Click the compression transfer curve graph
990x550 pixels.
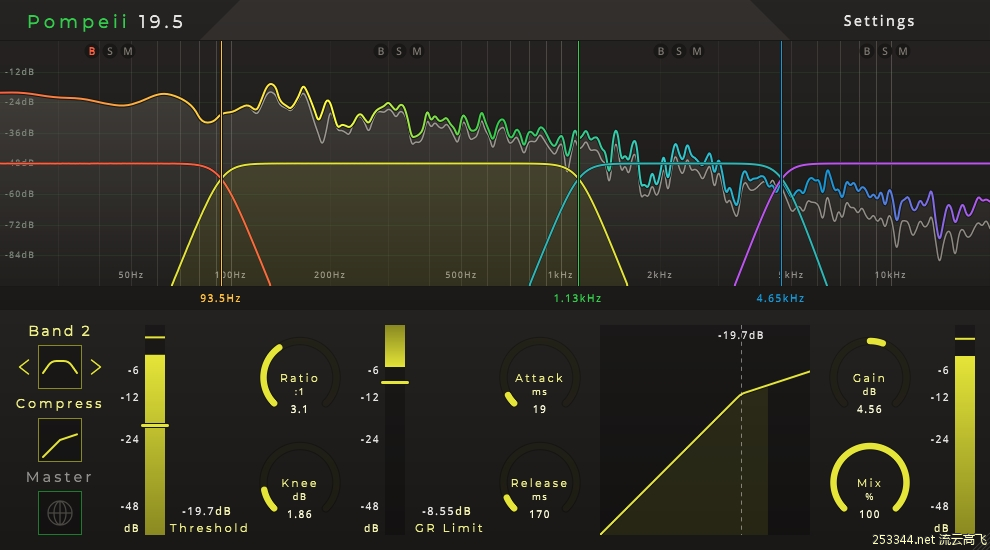pyautogui.click(x=705, y=430)
